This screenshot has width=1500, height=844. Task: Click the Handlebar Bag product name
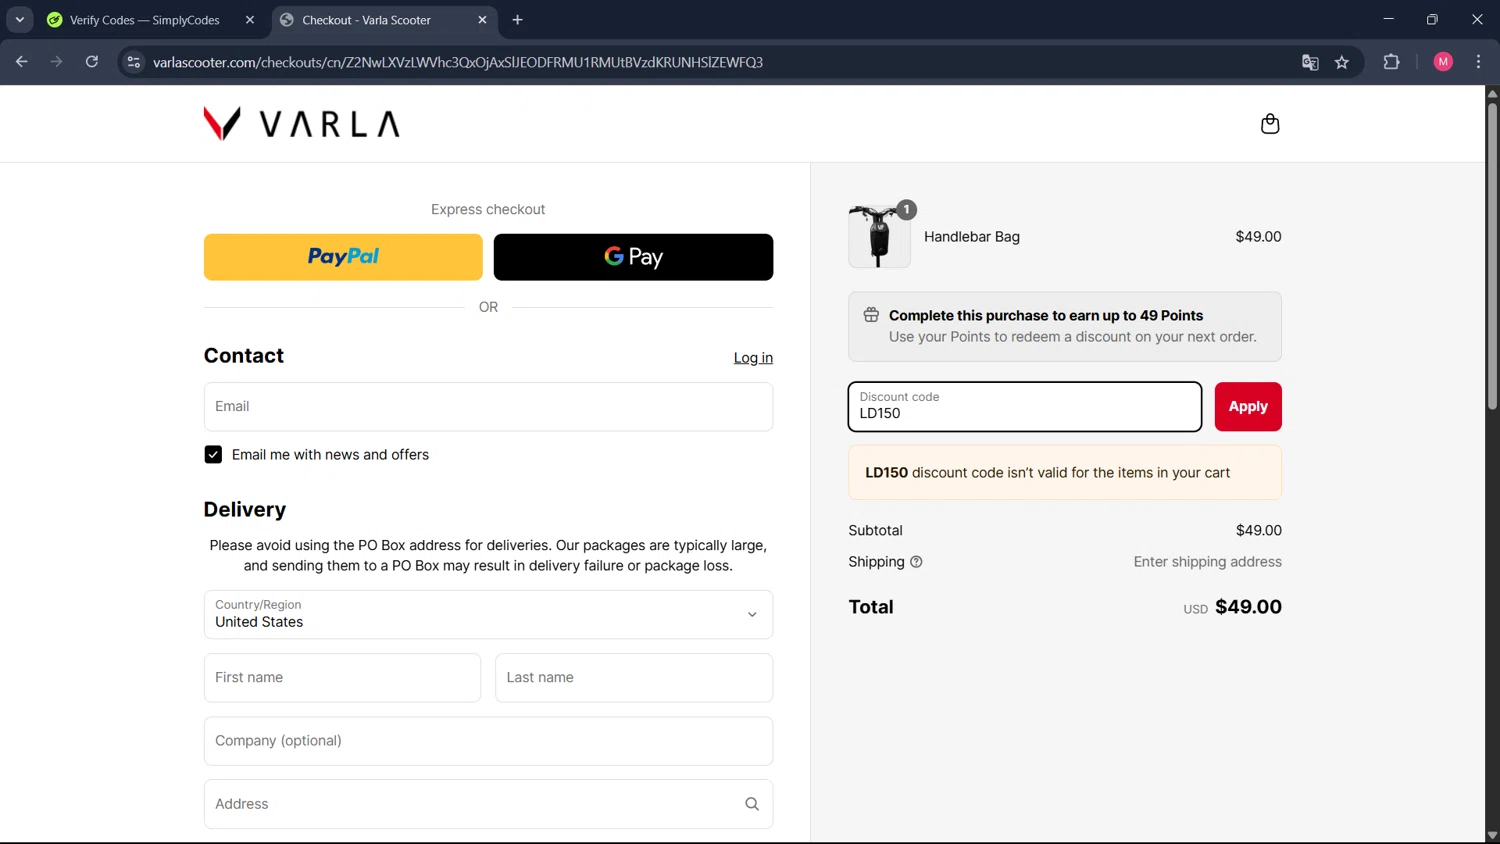pyautogui.click(x=972, y=237)
